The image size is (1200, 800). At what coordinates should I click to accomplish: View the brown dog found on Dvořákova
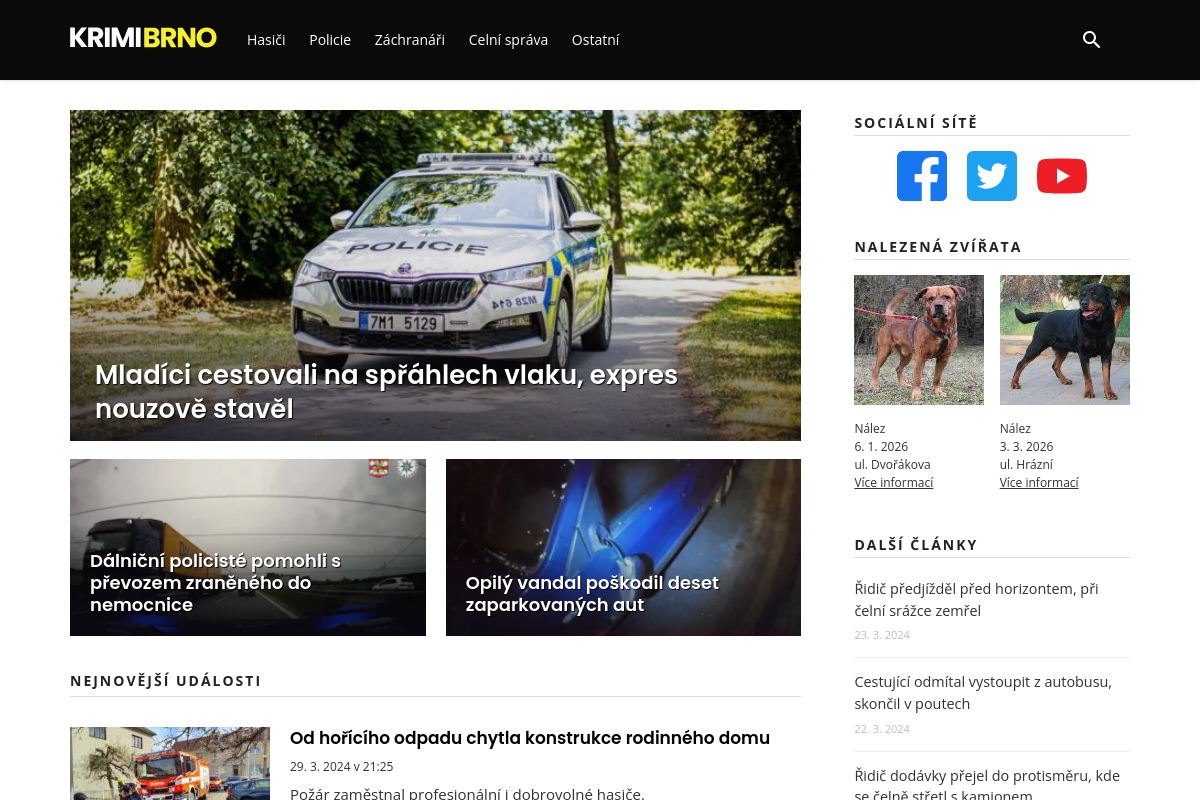click(x=919, y=340)
